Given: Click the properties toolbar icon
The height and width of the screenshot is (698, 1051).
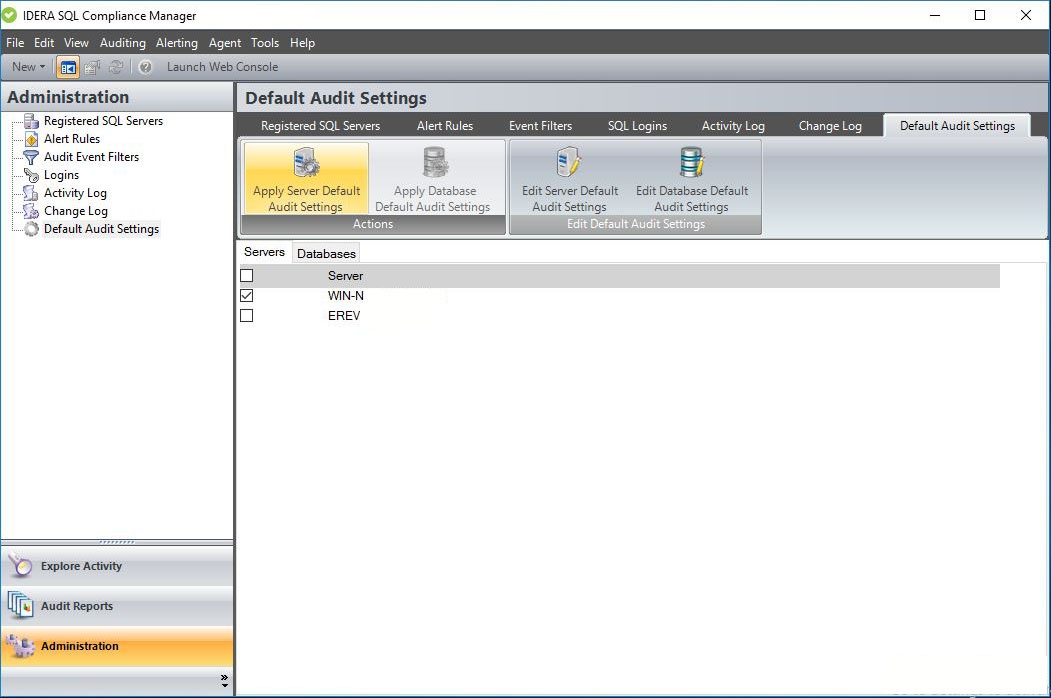Looking at the screenshot, I should tap(92, 67).
